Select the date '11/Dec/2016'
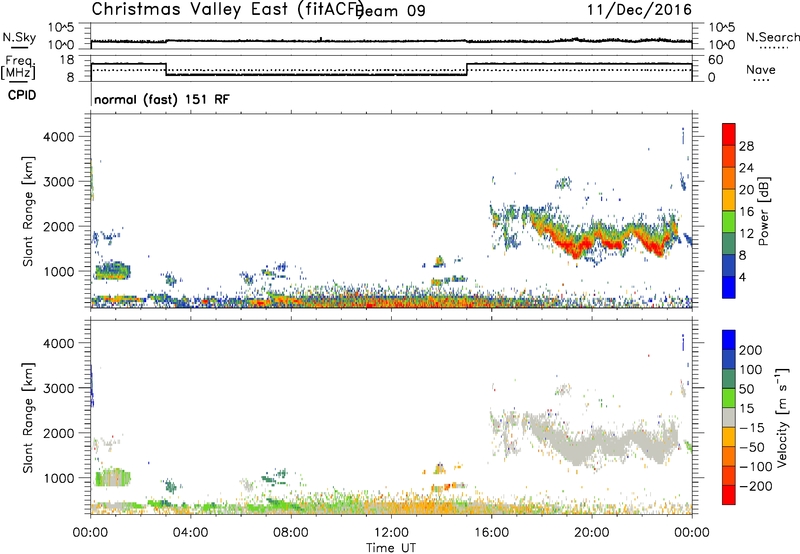Viewport: 800px width, 554px height. point(639,10)
